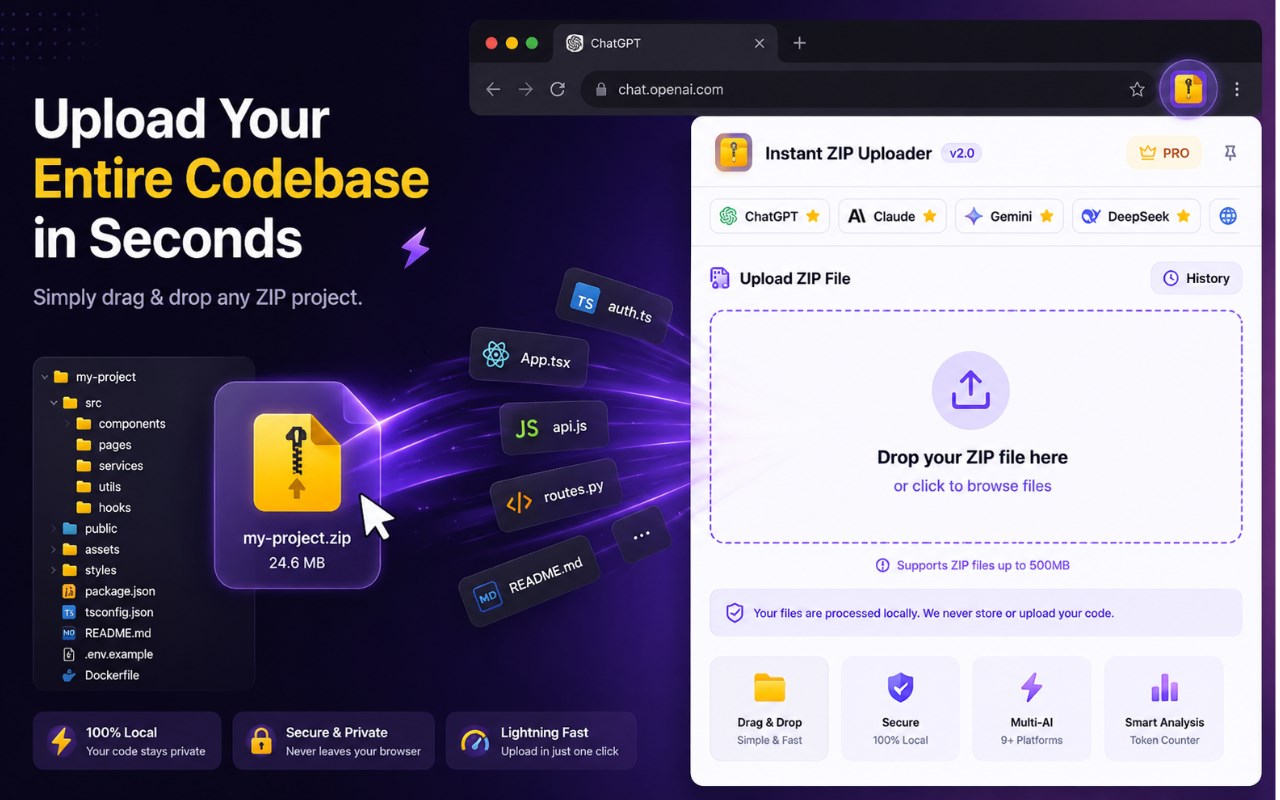Pin the Instant ZIP Uploader popup
The height and width of the screenshot is (800, 1280).
point(1230,153)
